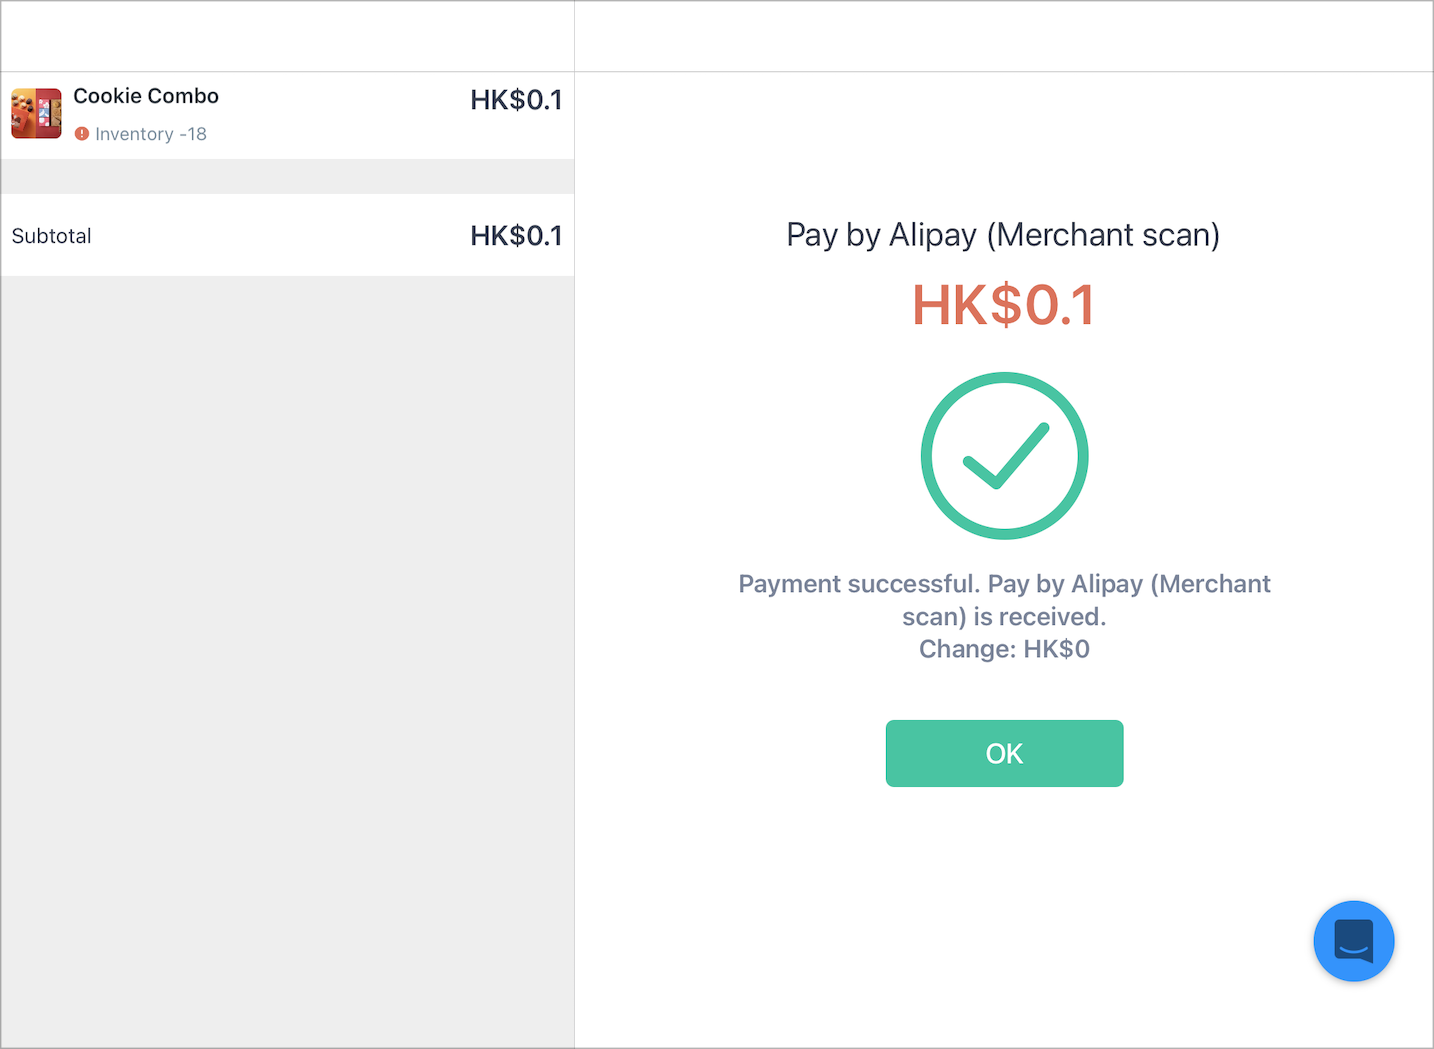Click the Subtotal amount HK$0.1
The width and height of the screenshot is (1434, 1049).
(516, 236)
